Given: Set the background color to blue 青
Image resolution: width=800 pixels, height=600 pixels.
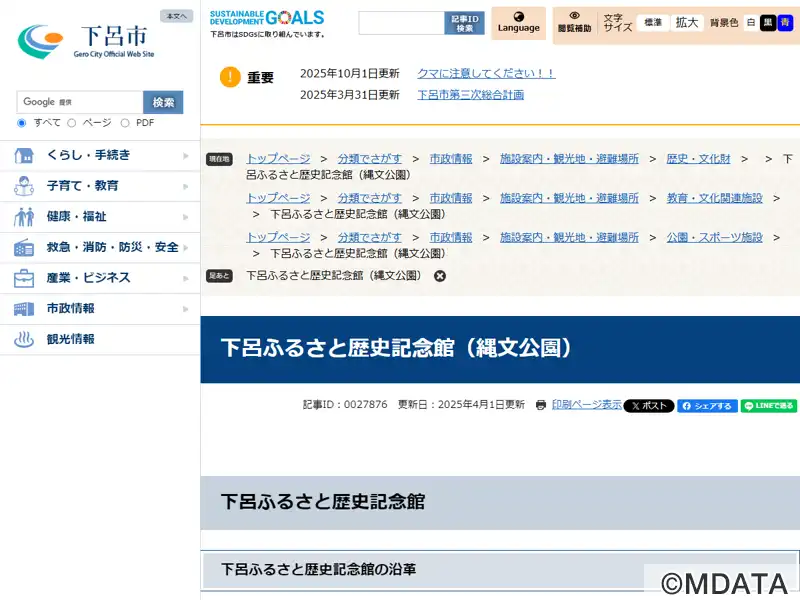Looking at the screenshot, I should click(x=785, y=23).
